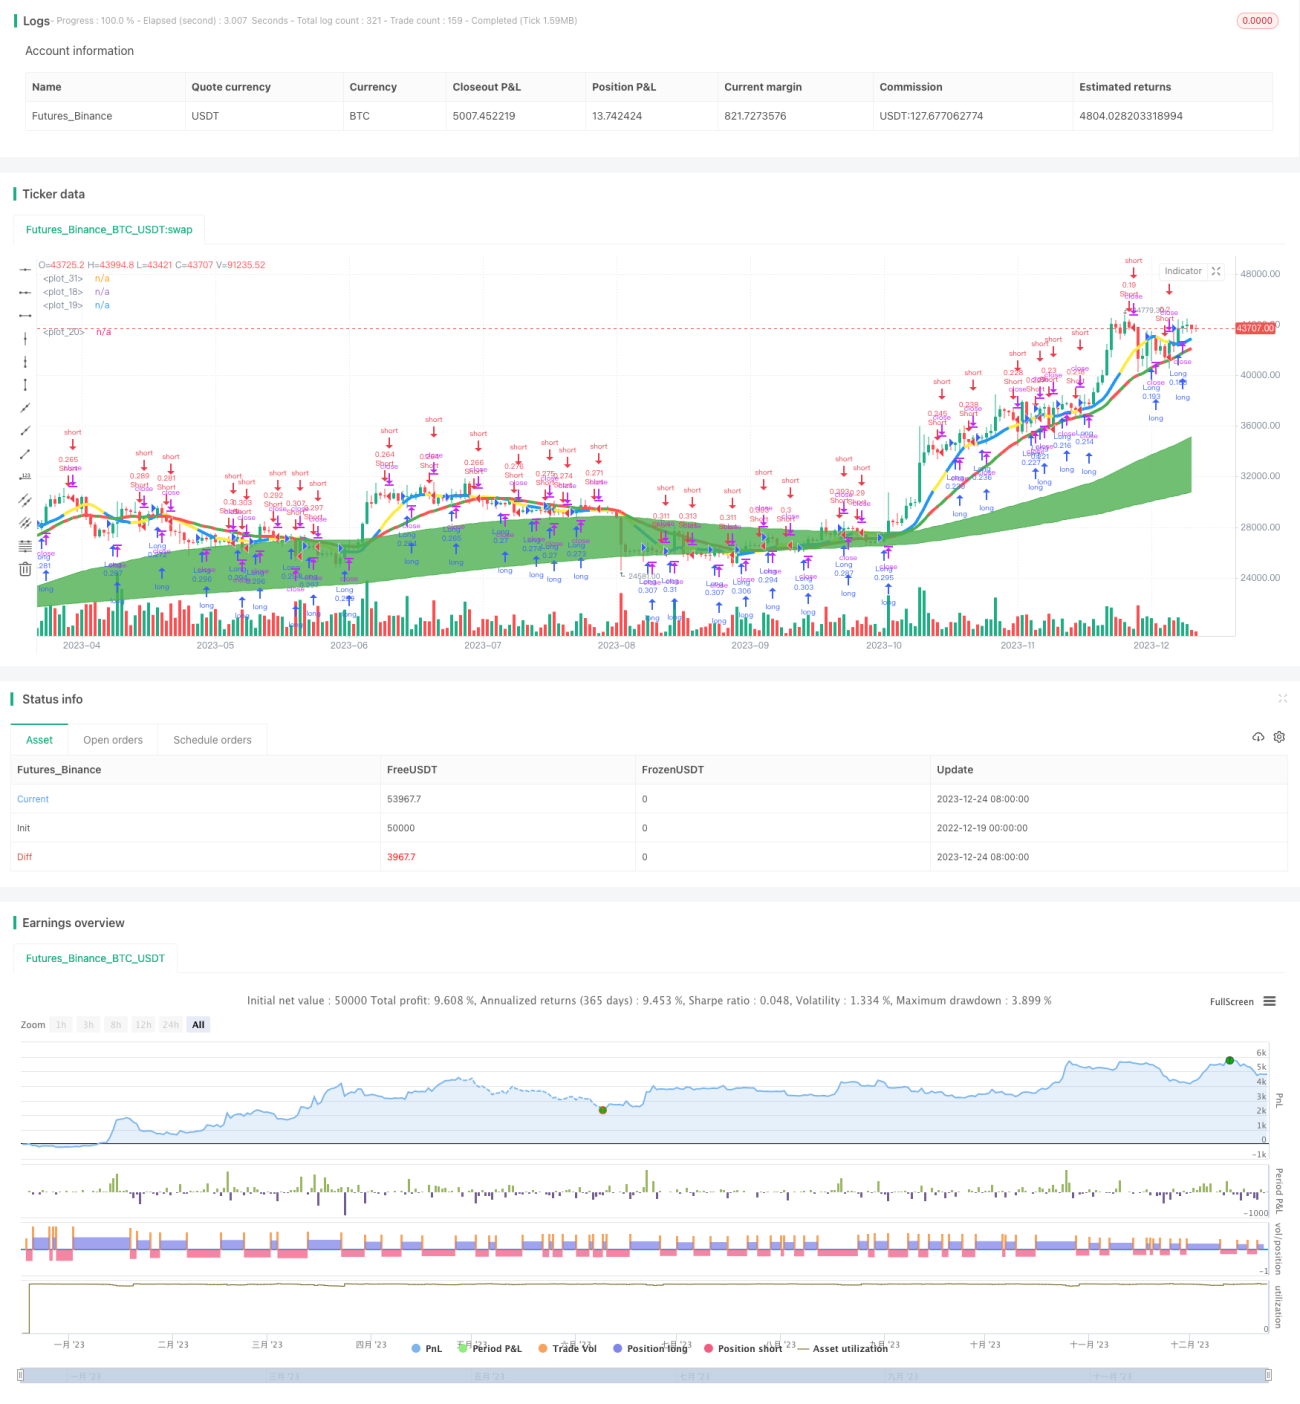
Task: Select the parallel channel drawing tool
Action: [25, 500]
